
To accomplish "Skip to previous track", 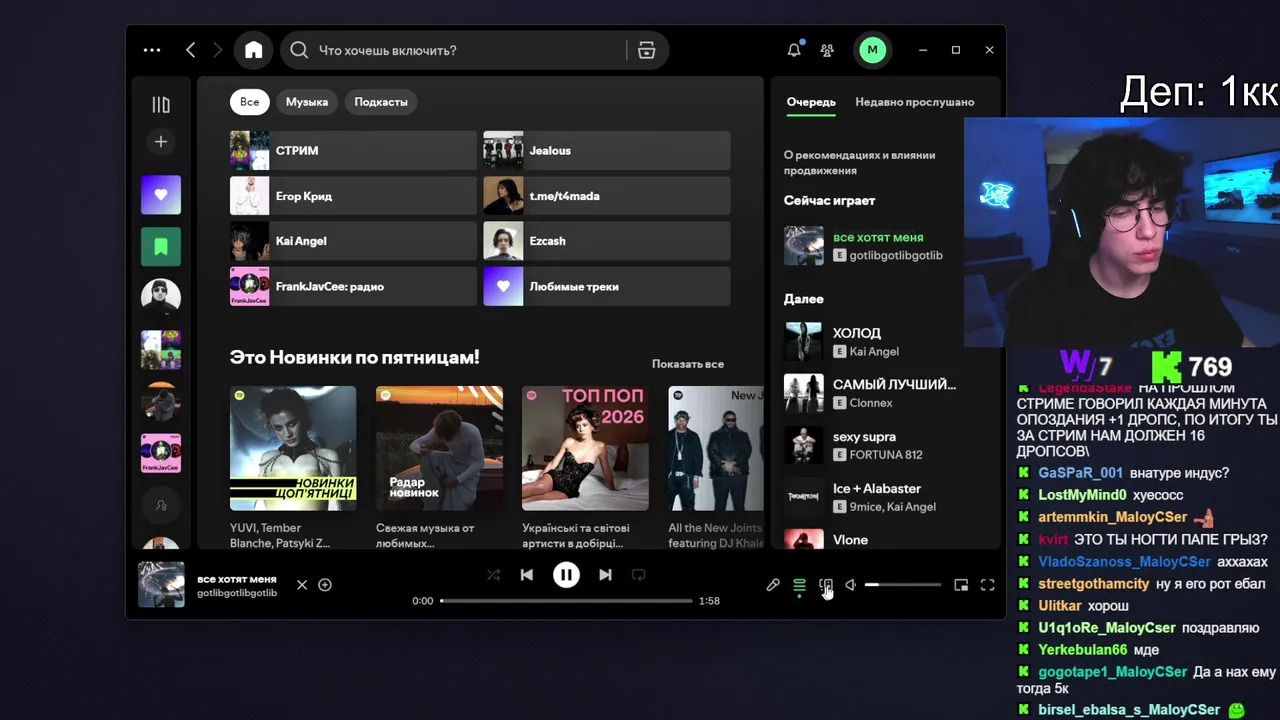I will (527, 575).
